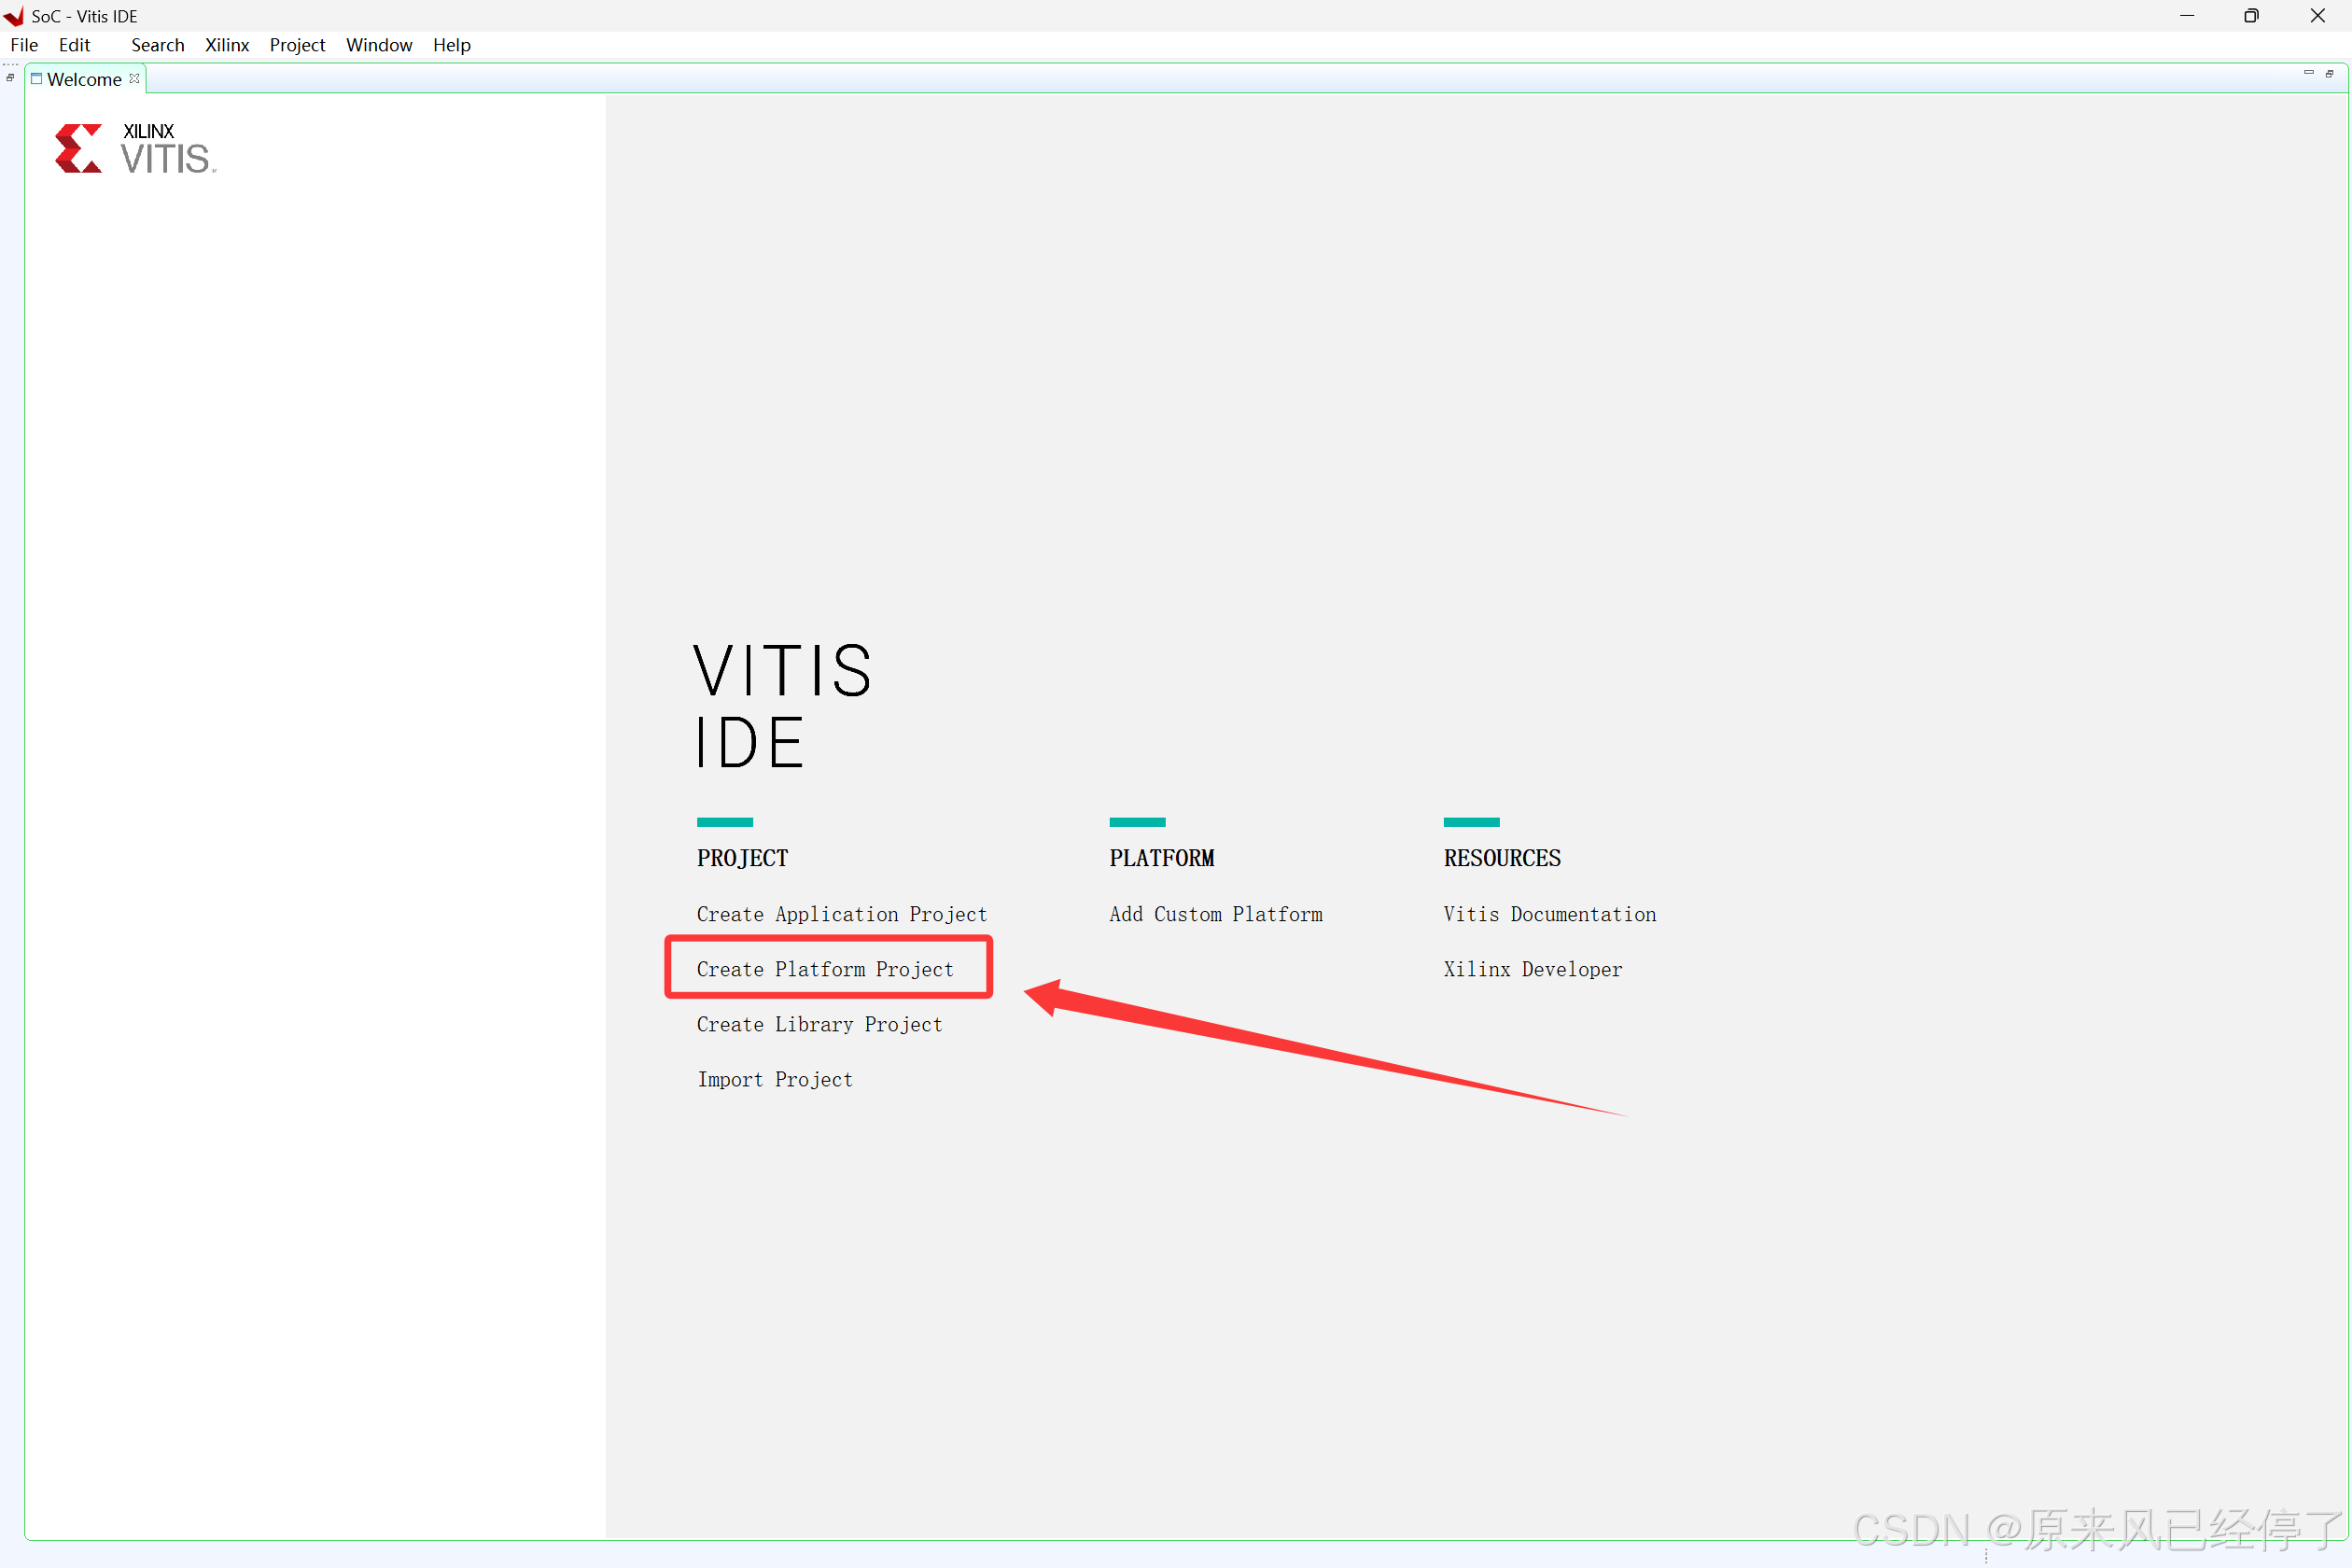Open Vitis Documentation link

[x=1549, y=914]
